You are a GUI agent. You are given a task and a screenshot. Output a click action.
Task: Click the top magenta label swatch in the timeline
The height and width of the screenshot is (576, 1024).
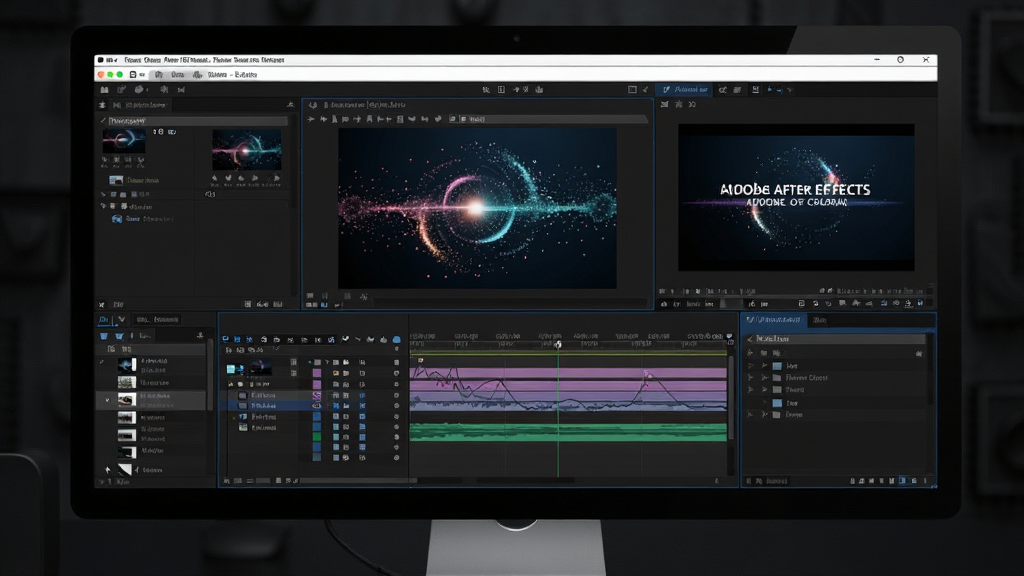pos(317,374)
